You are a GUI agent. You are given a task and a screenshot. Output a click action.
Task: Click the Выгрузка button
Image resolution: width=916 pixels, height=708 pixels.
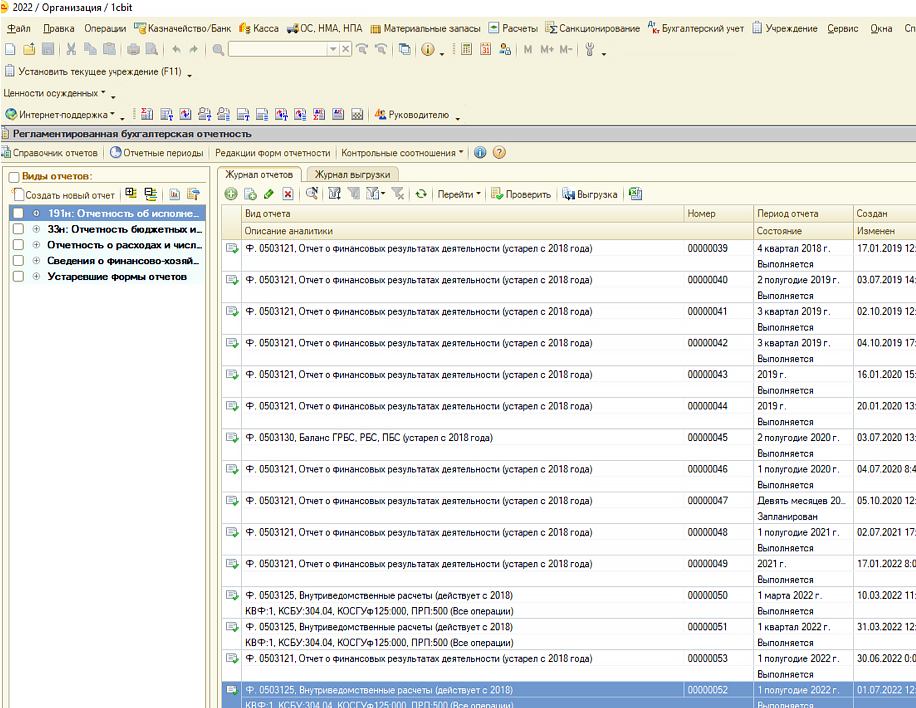(590, 194)
